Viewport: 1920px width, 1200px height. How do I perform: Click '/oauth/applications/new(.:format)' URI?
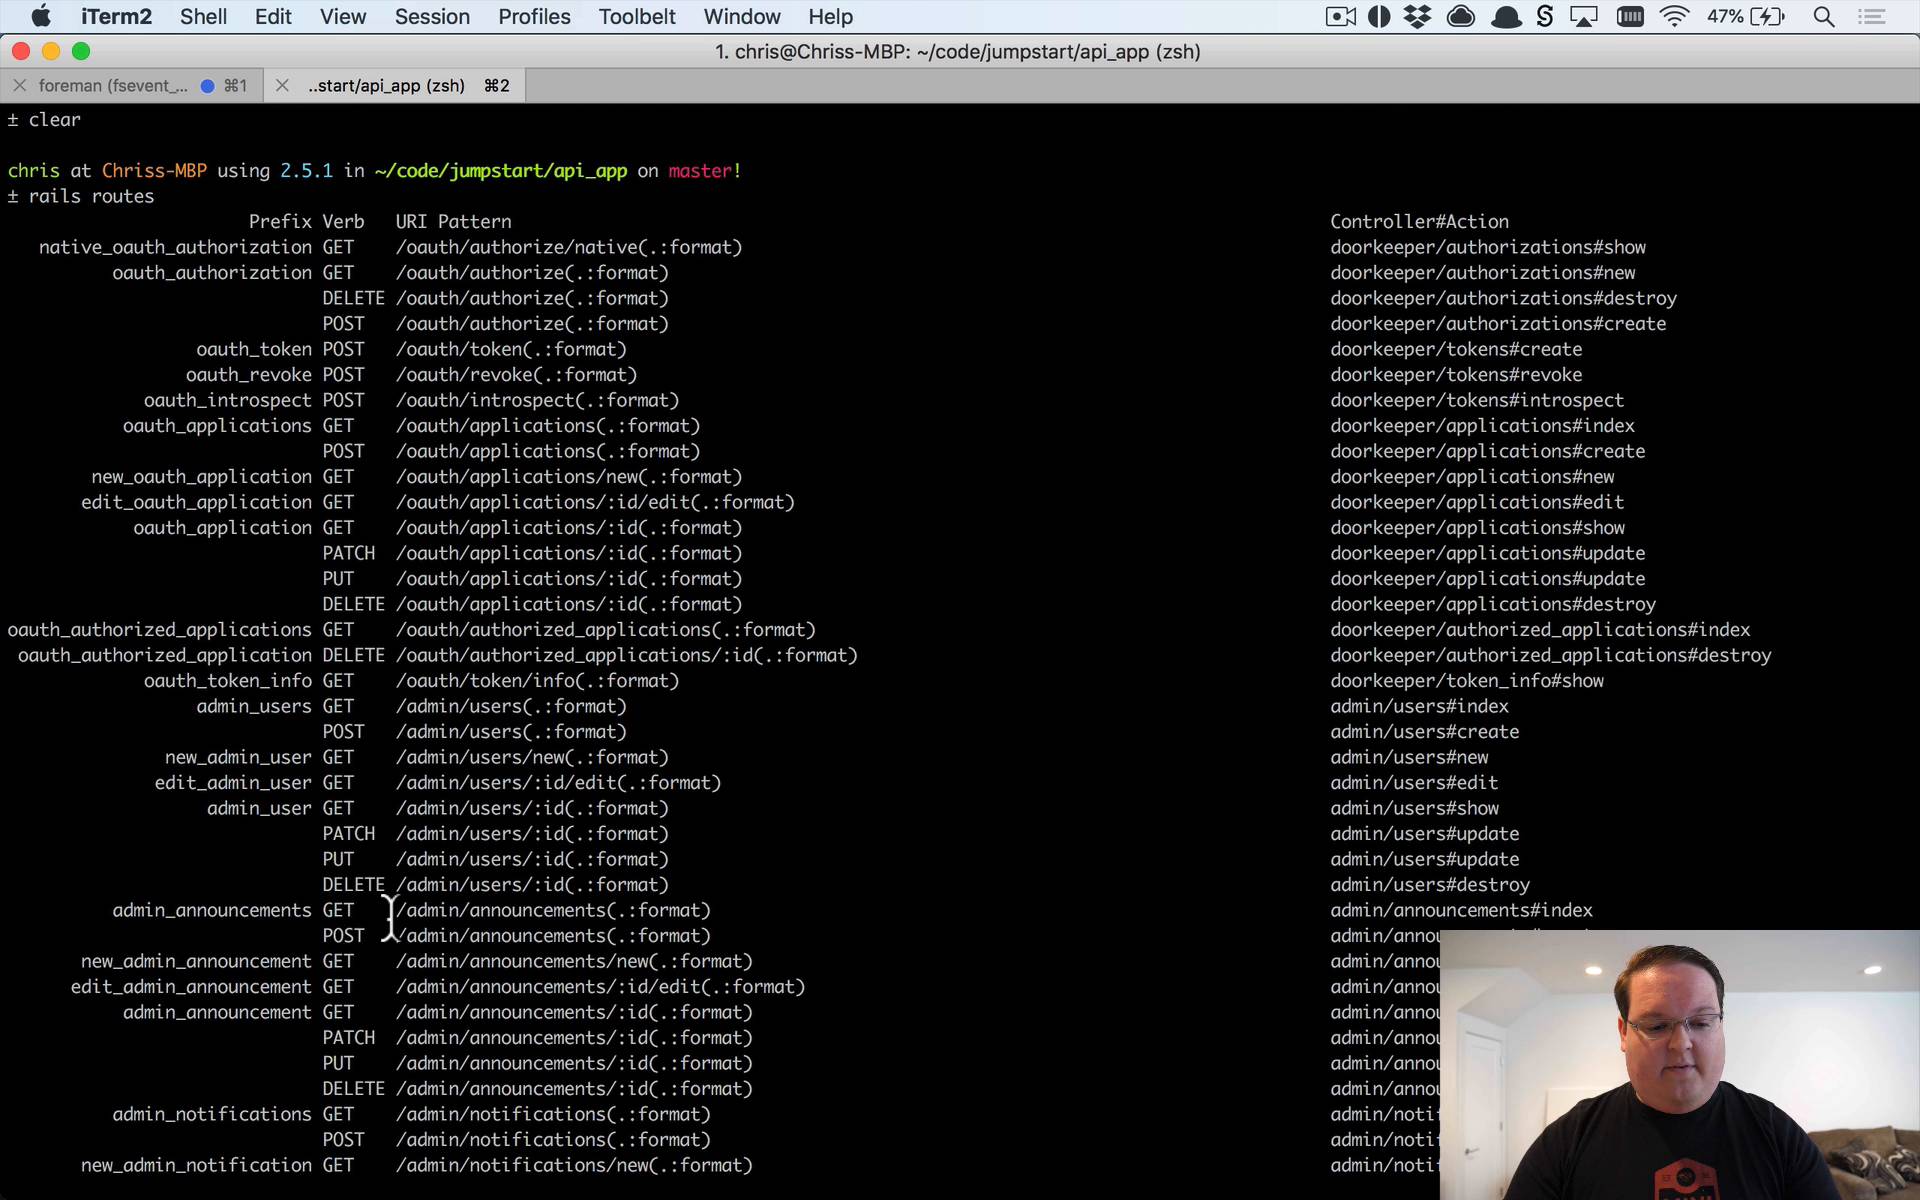[569, 477]
